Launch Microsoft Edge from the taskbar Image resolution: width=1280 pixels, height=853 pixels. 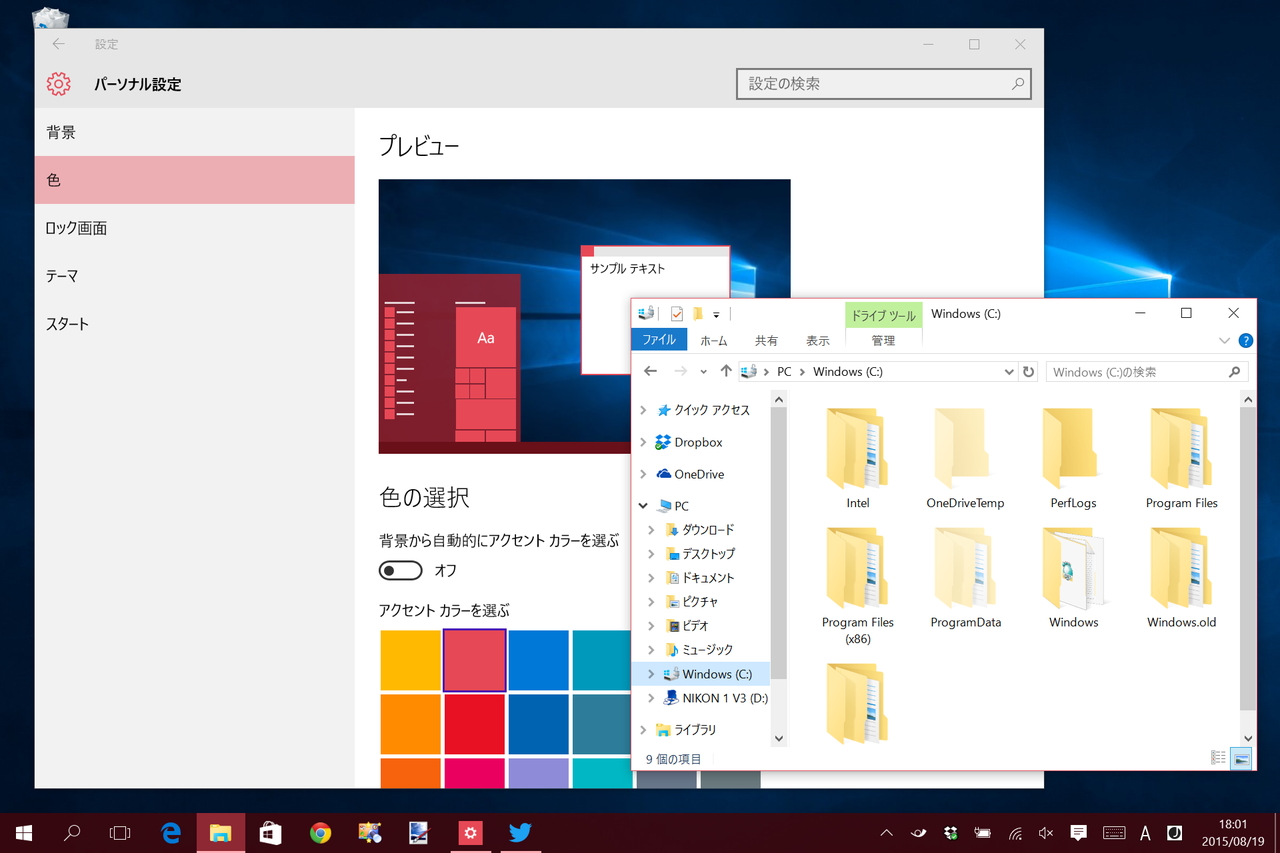(x=170, y=832)
